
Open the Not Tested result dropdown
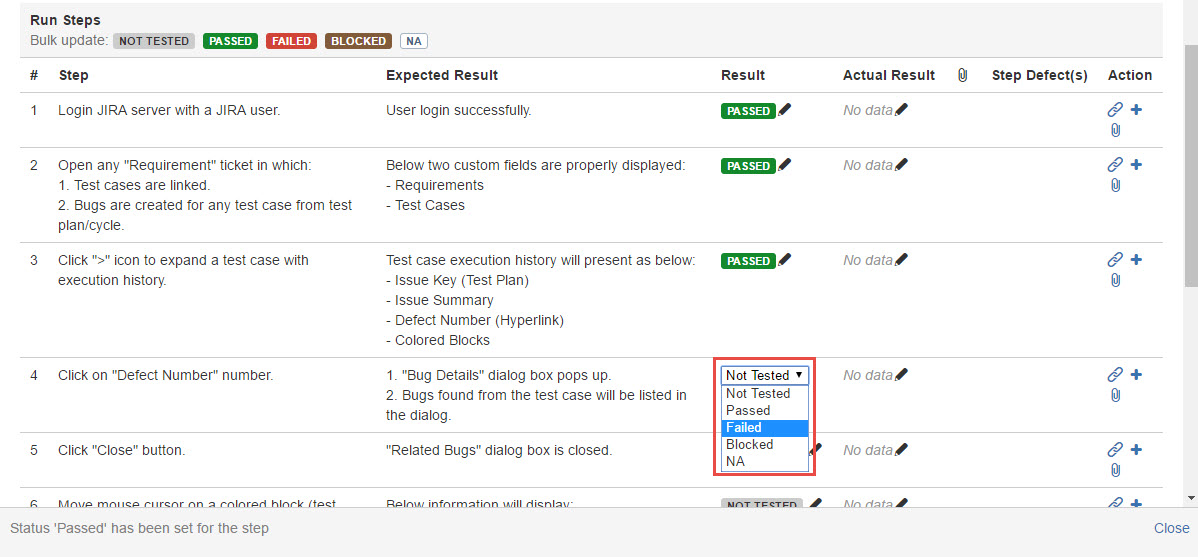tap(764, 375)
